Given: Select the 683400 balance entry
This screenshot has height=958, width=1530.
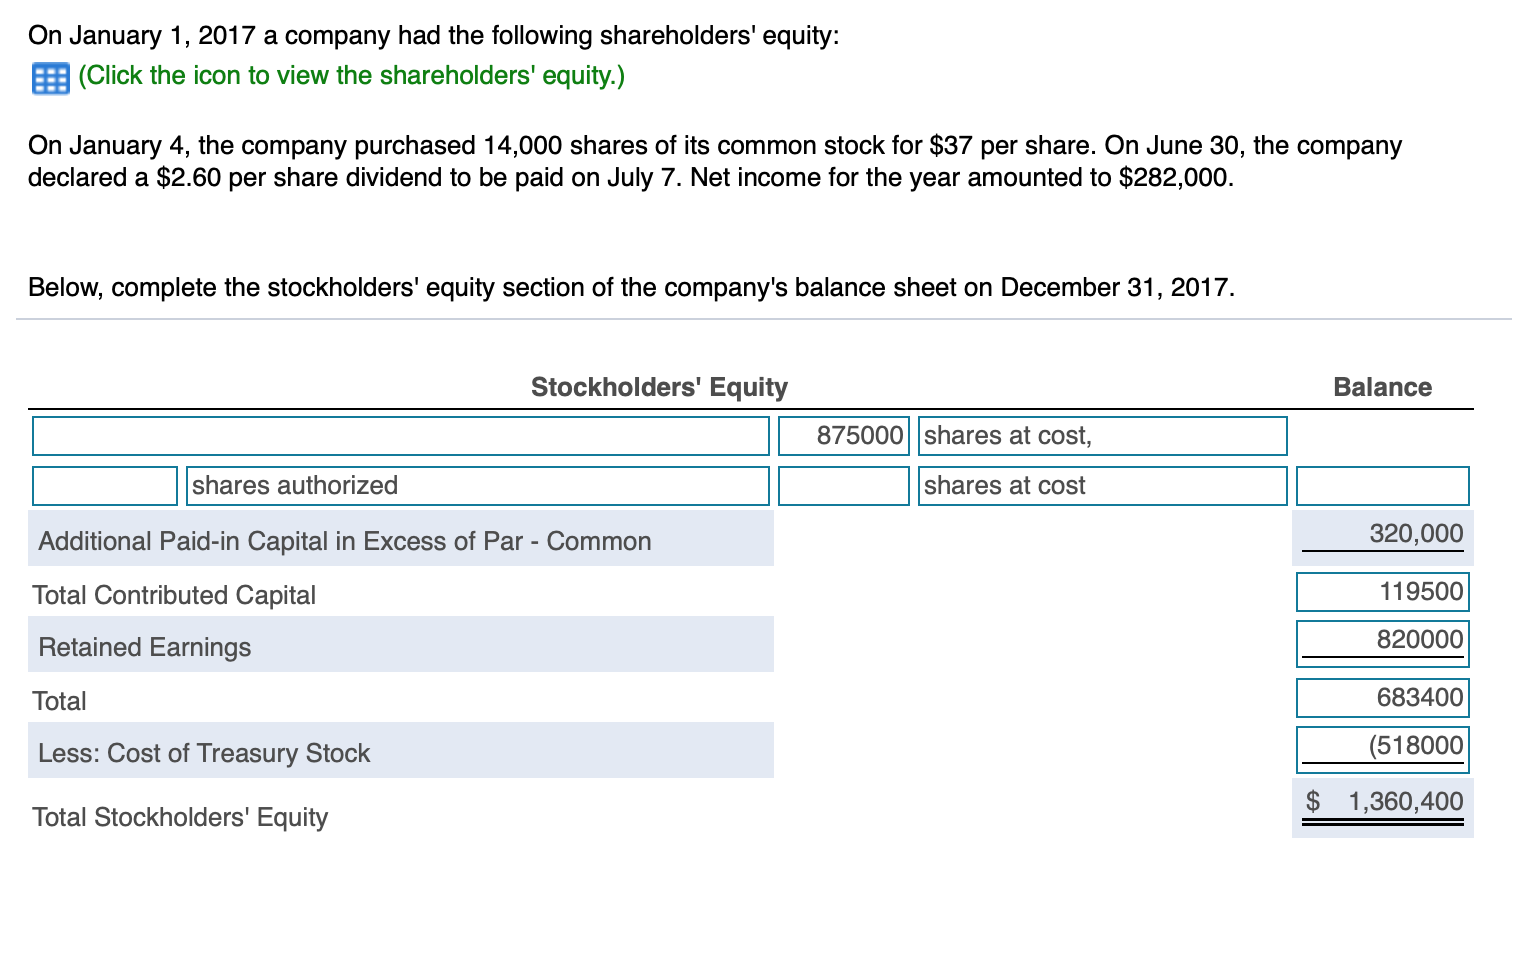Looking at the screenshot, I should (1382, 697).
